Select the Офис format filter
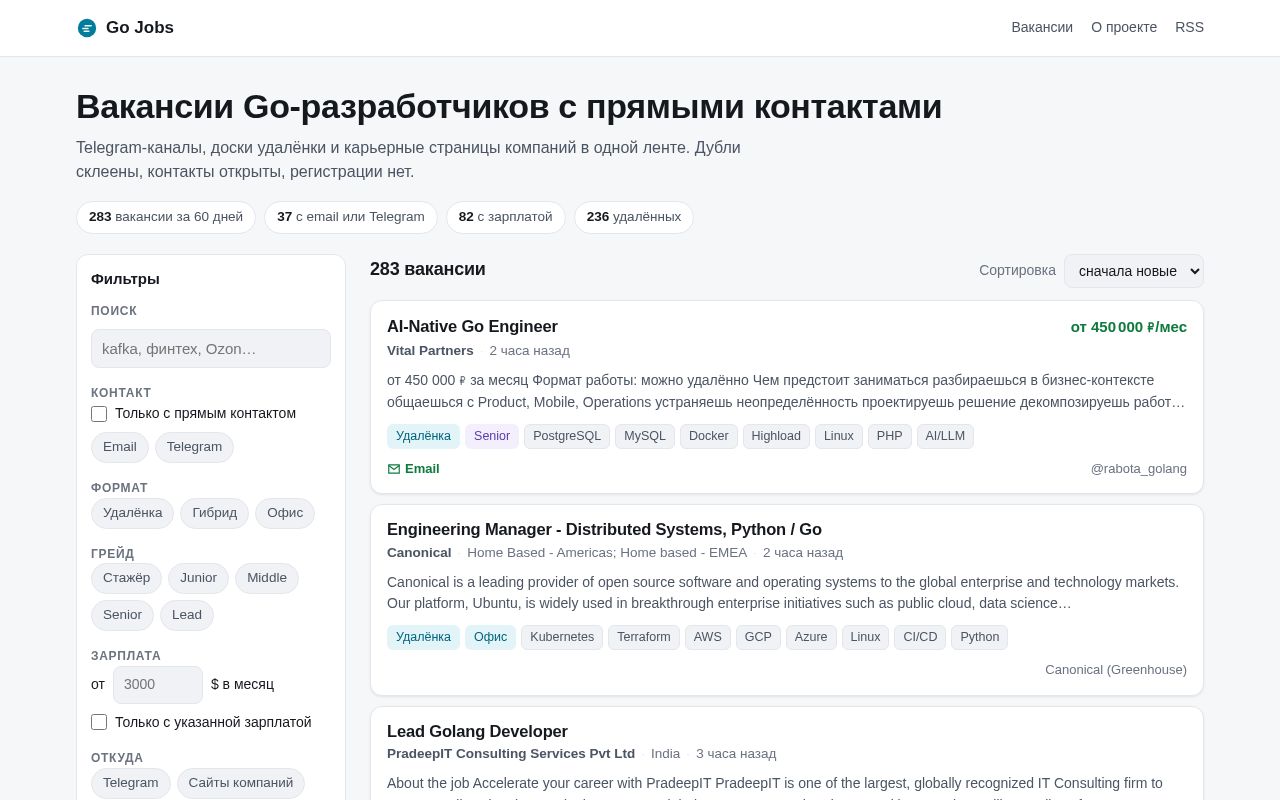Image resolution: width=1280 pixels, height=800 pixels. coord(285,513)
